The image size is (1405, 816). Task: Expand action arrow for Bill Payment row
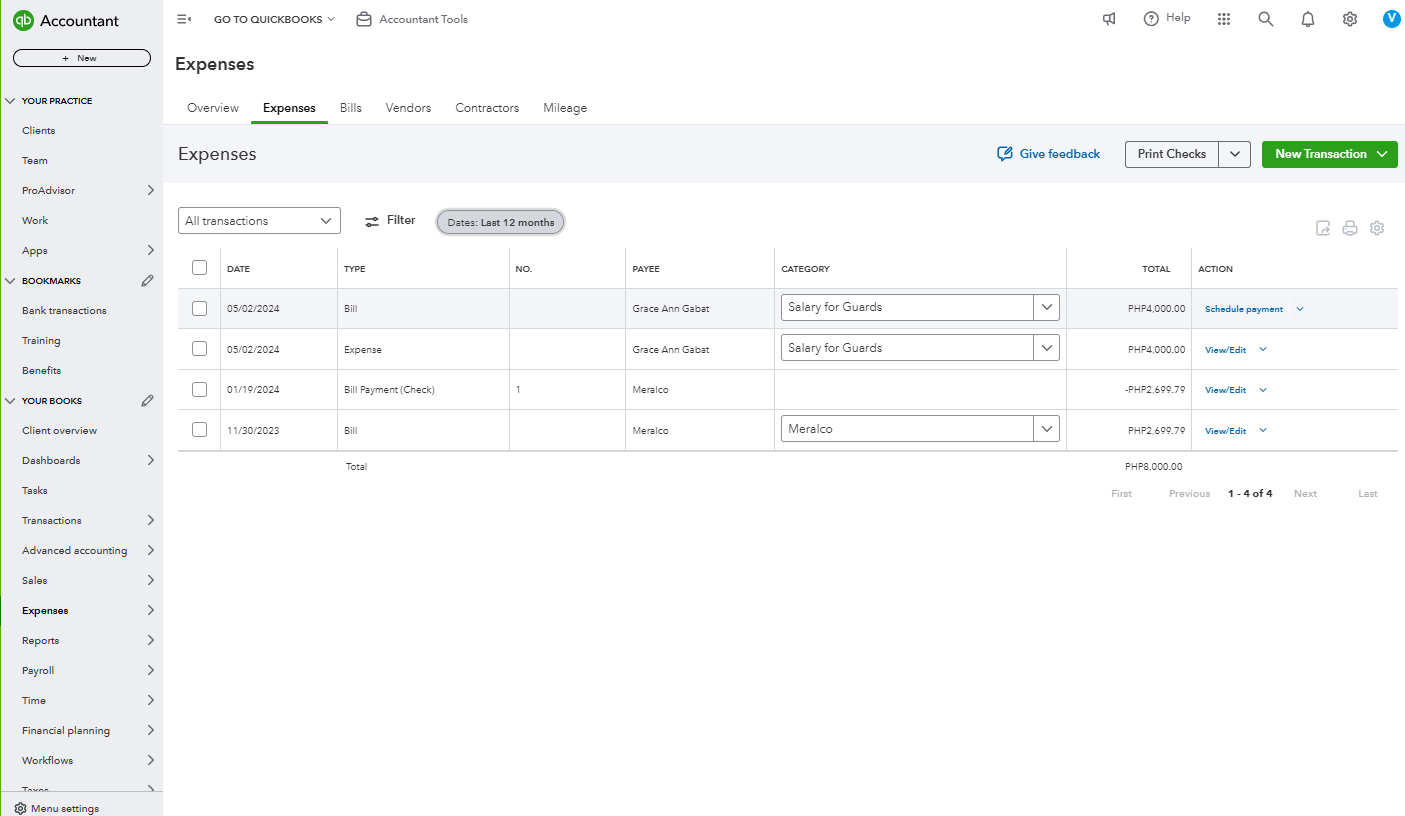coord(1263,390)
